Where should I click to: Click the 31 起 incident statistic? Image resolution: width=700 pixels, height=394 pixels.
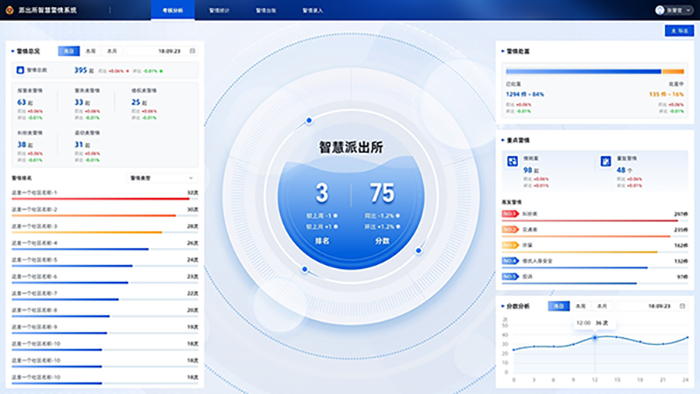point(82,145)
